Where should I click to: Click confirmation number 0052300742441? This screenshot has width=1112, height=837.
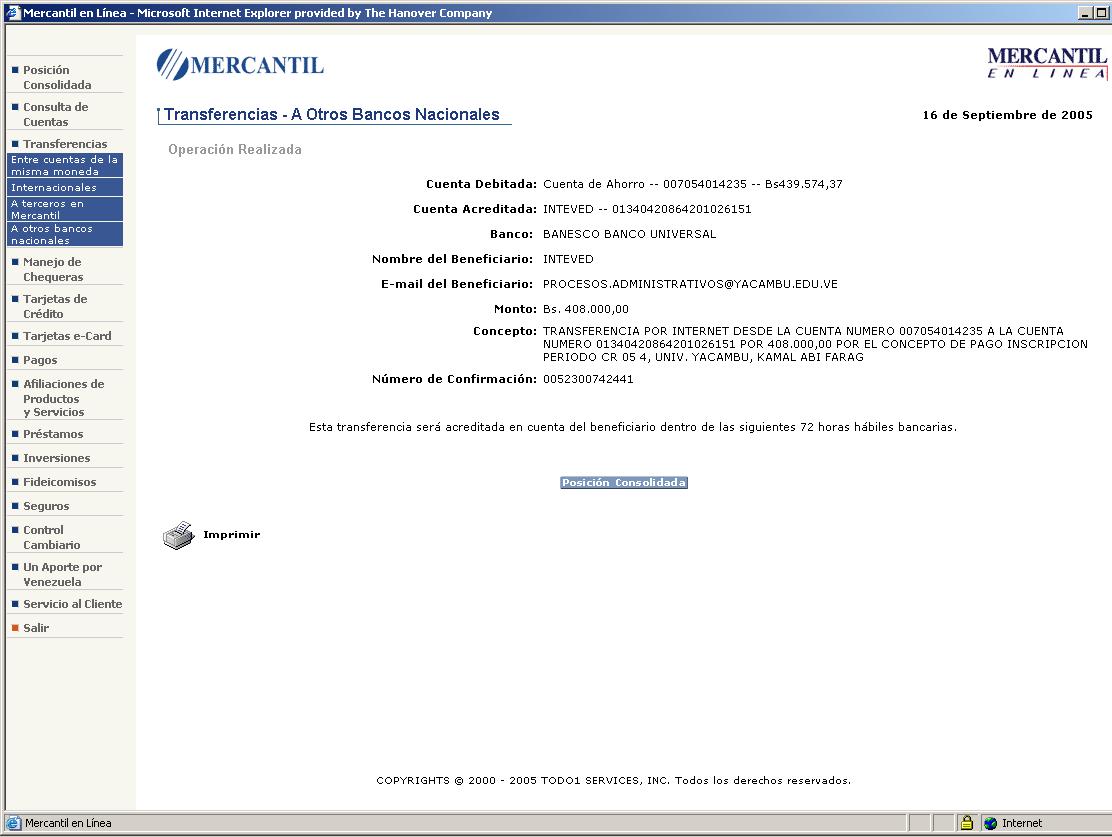pyautogui.click(x=588, y=379)
